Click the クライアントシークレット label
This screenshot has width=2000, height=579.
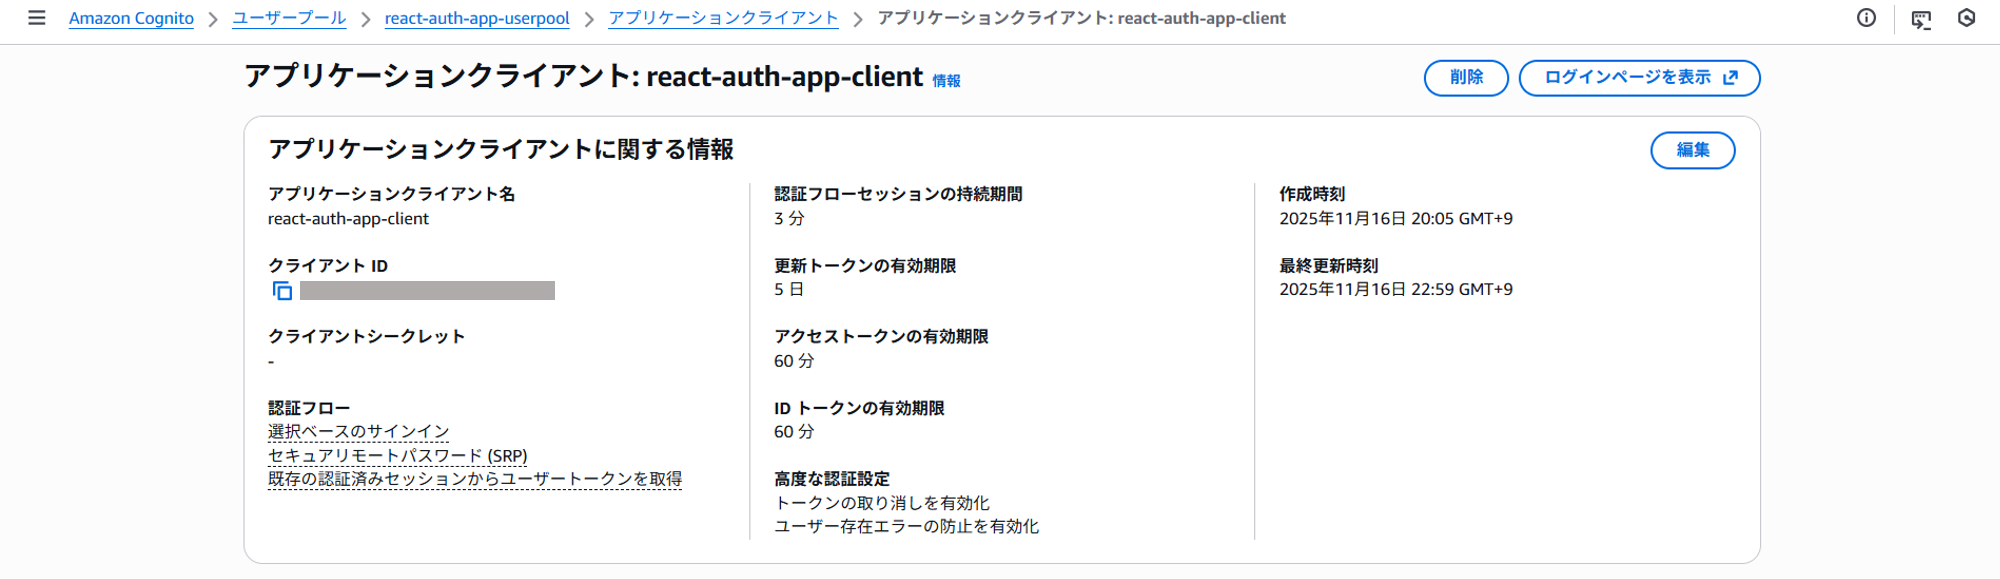366,336
